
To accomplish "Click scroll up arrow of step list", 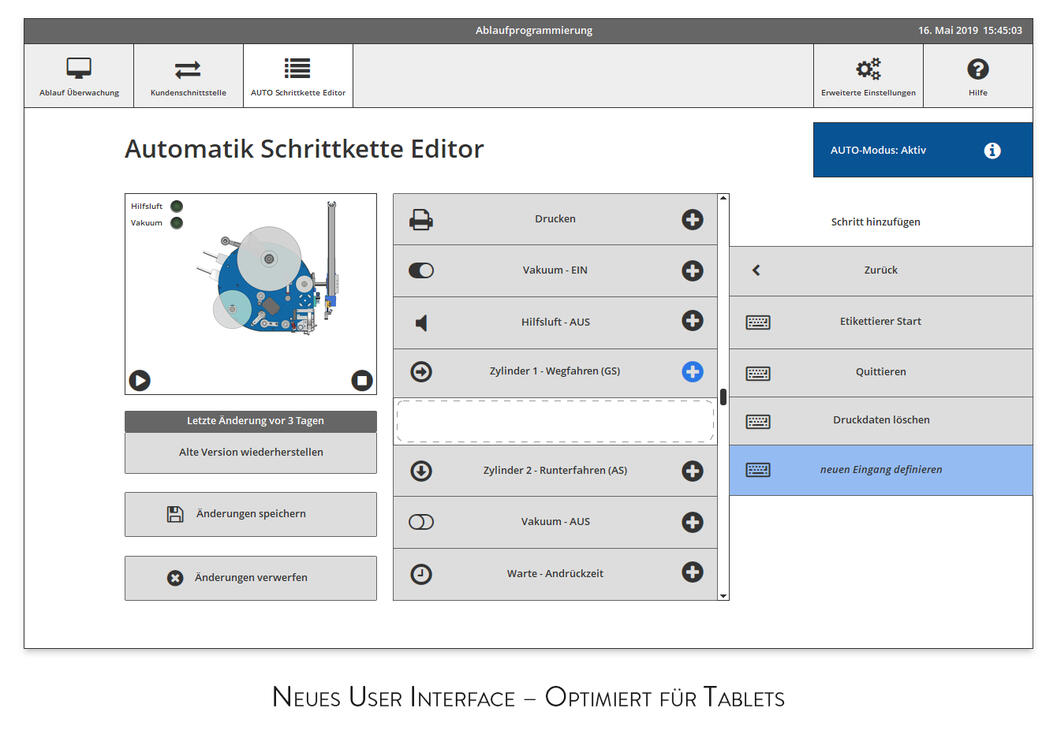I will click(x=723, y=198).
